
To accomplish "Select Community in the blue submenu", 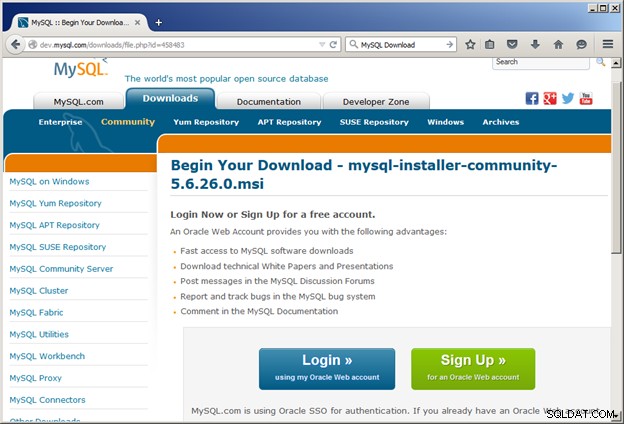I will (x=128, y=122).
